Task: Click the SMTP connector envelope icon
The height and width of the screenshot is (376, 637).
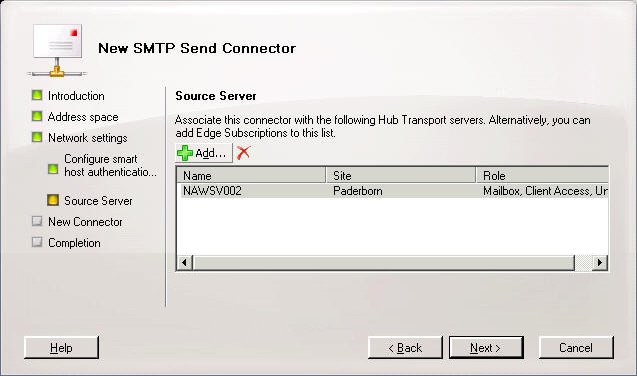Action: pos(57,50)
